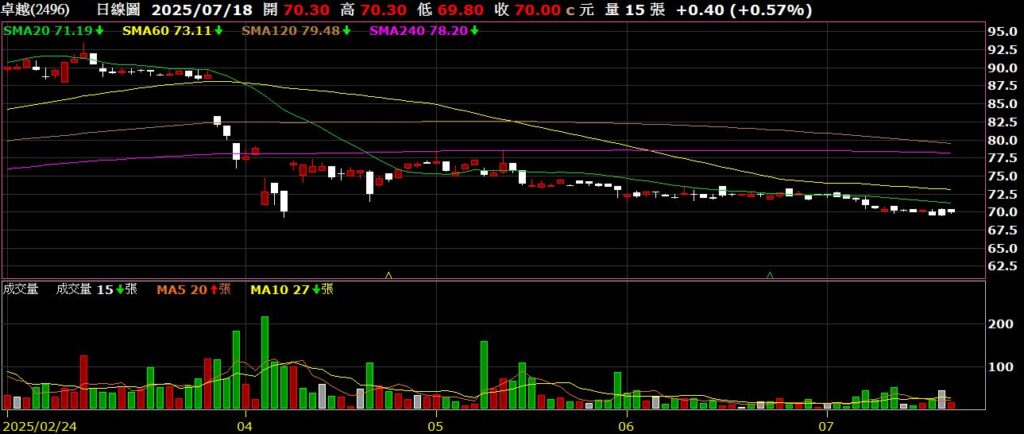Click the +0.40 (+0.57%) price change text
This screenshot has height=434, width=1024.
tap(758, 10)
